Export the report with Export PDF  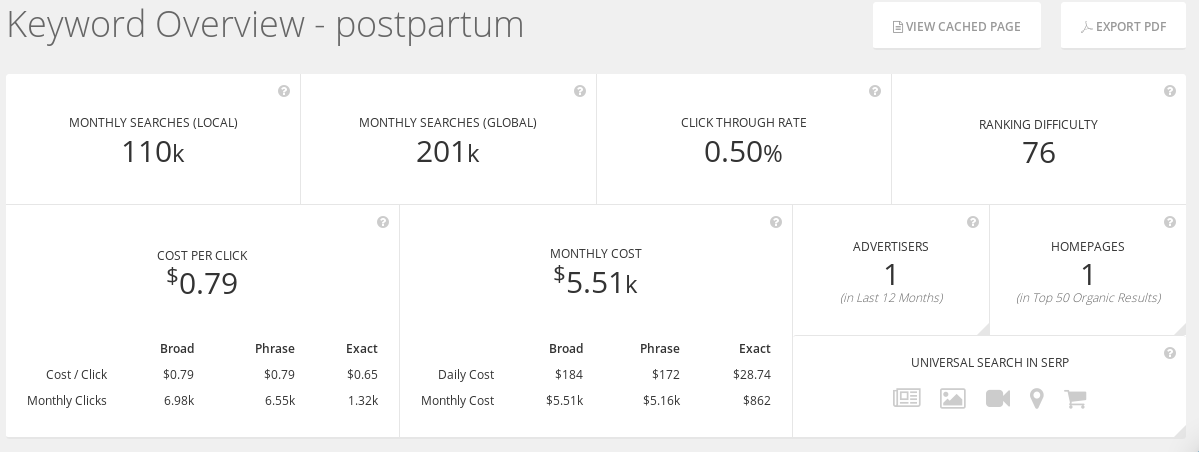pos(1123,26)
